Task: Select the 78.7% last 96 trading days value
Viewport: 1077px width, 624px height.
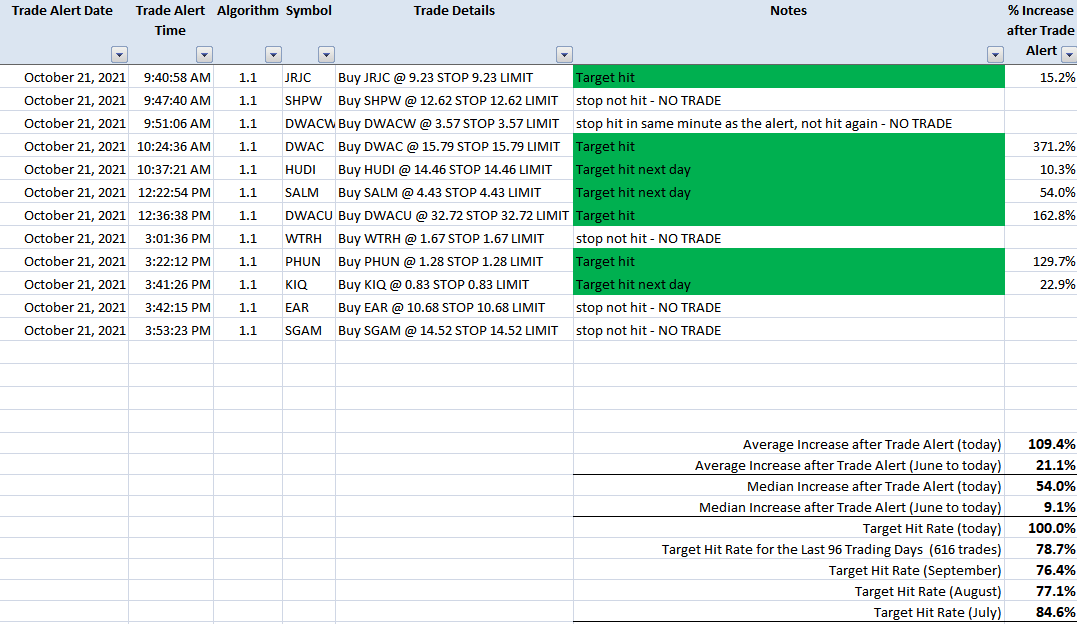Action: (1041, 549)
